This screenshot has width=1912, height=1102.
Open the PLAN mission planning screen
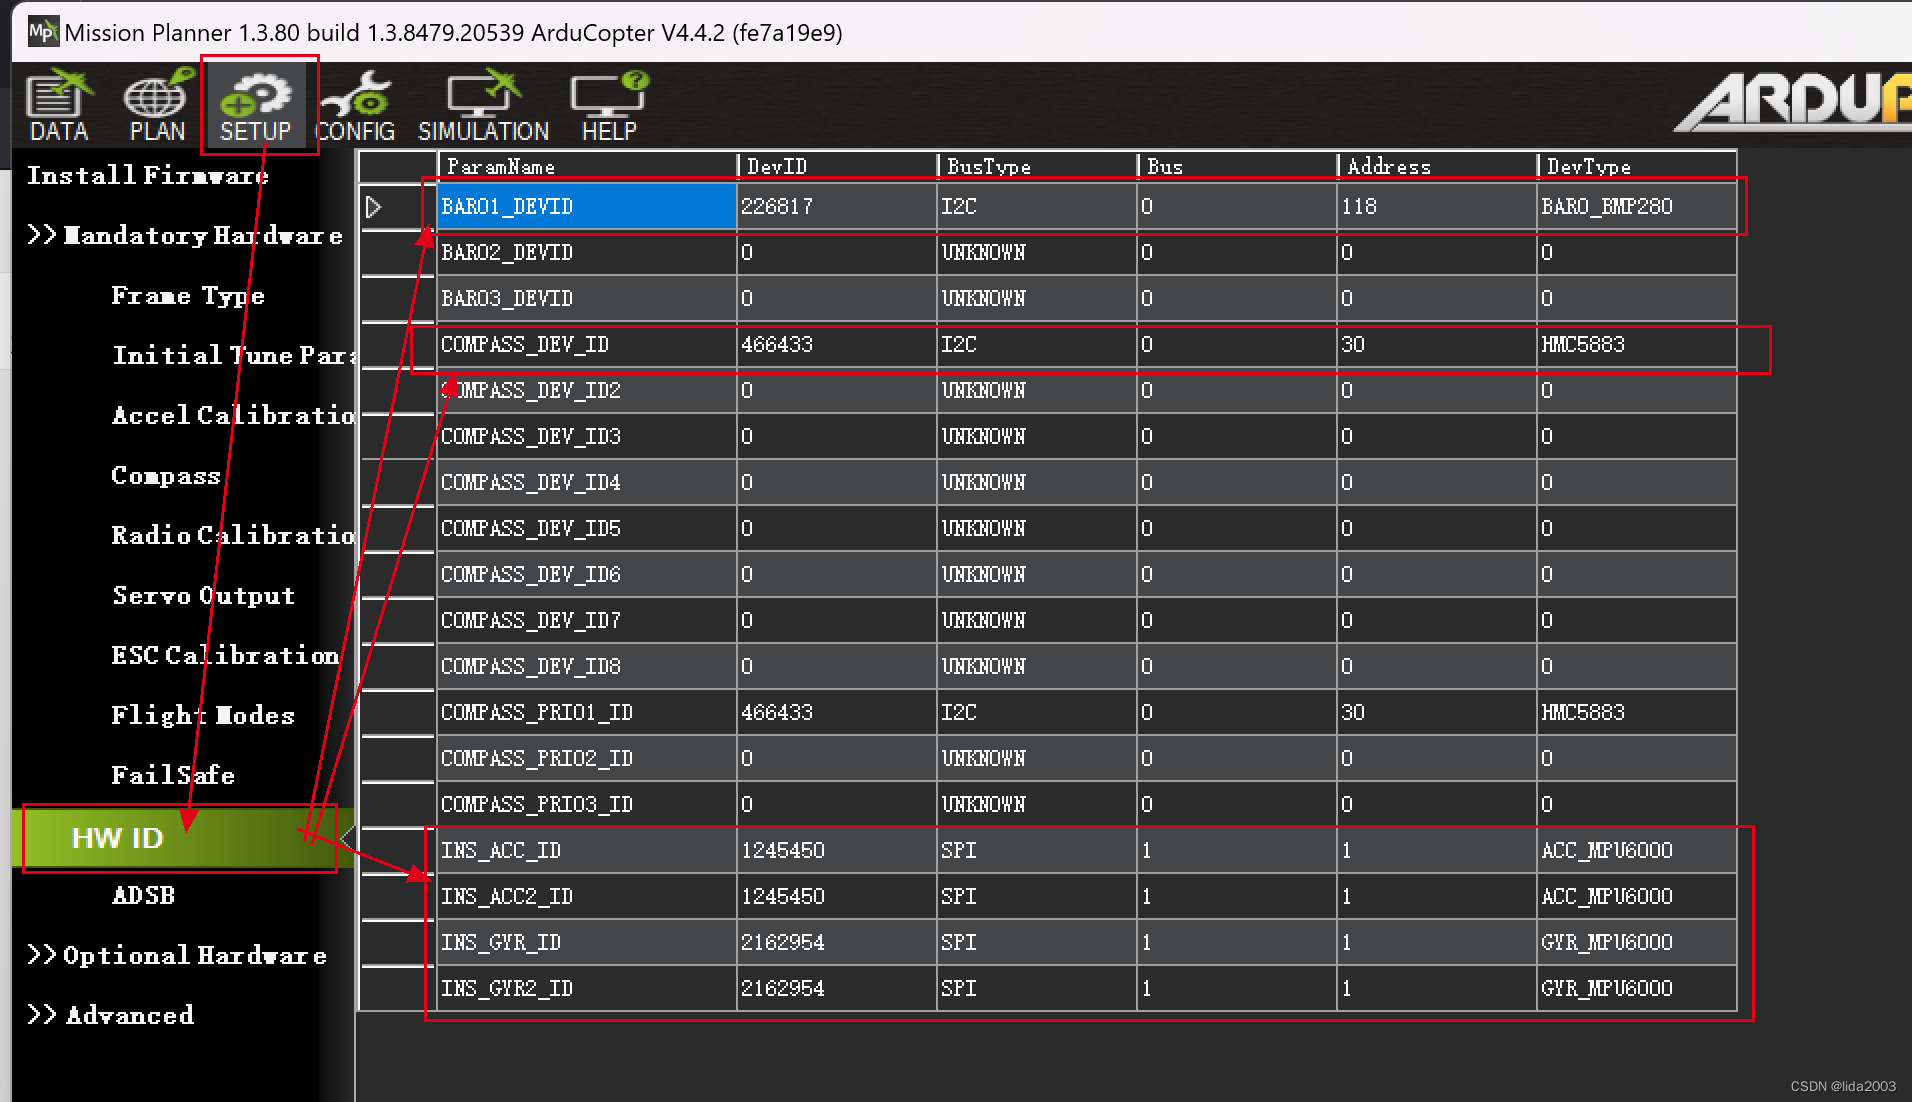point(158,106)
